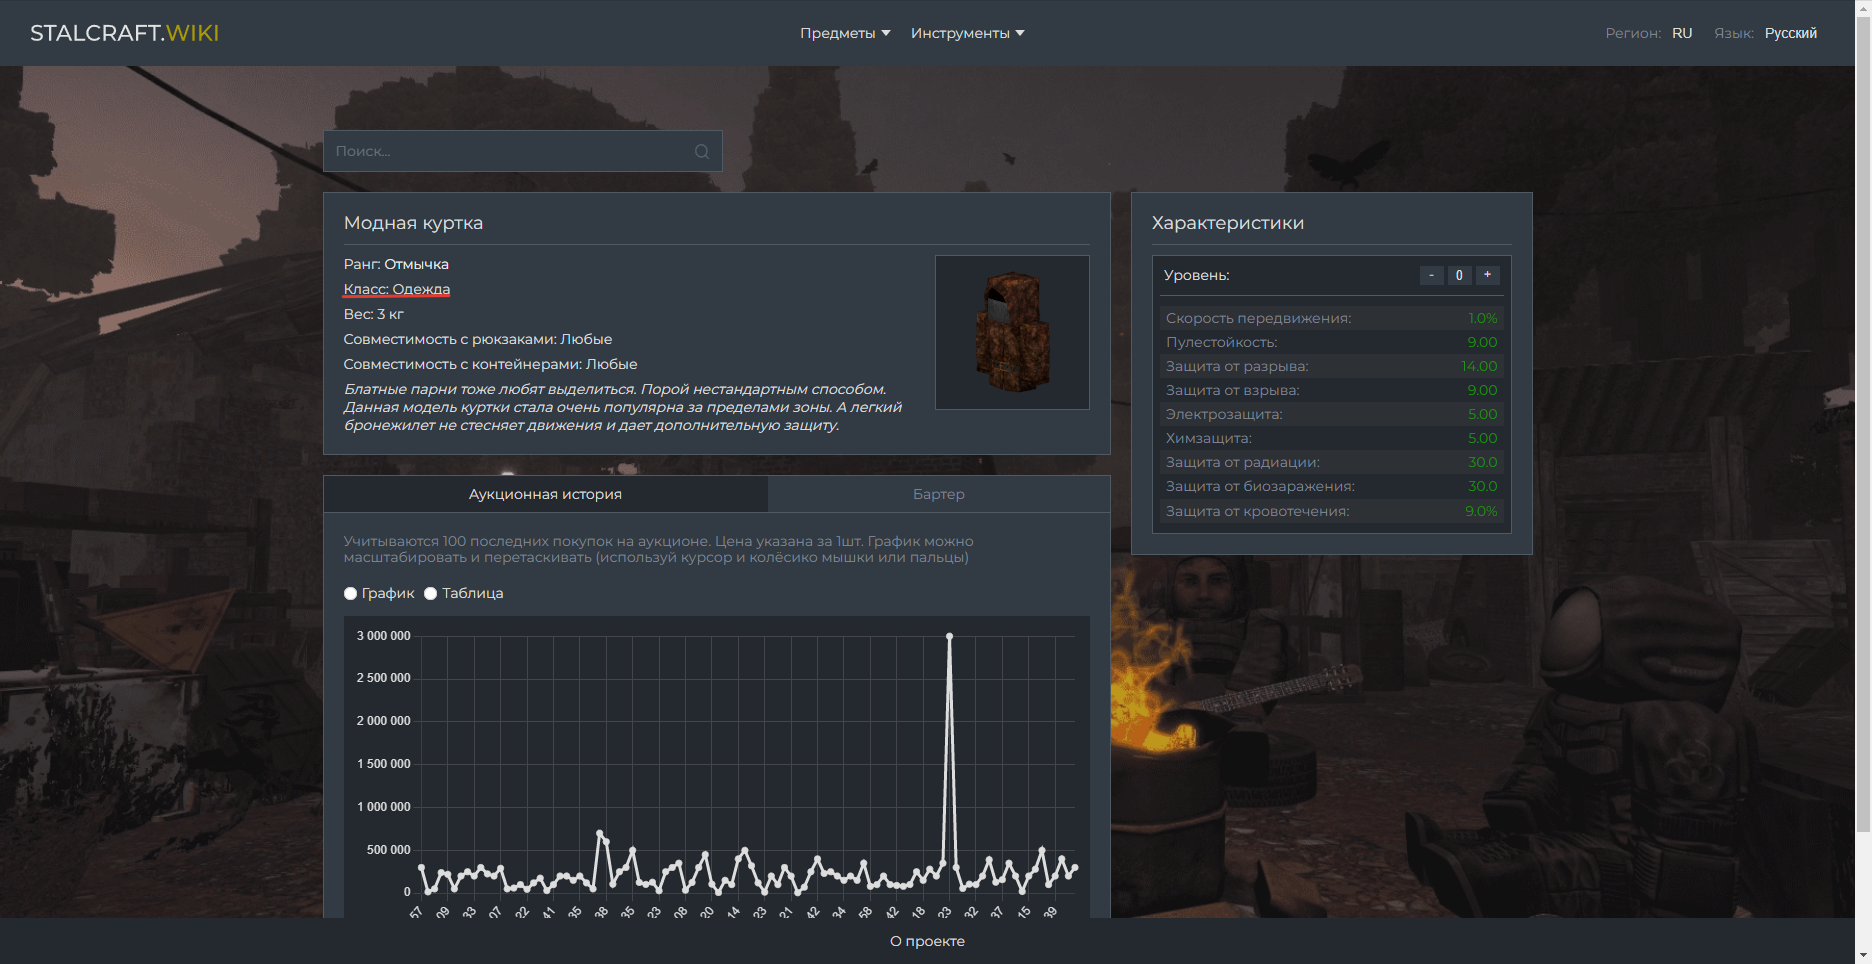Select the График radio button
Image resolution: width=1872 pixels, height=964 pixels.
350,593
